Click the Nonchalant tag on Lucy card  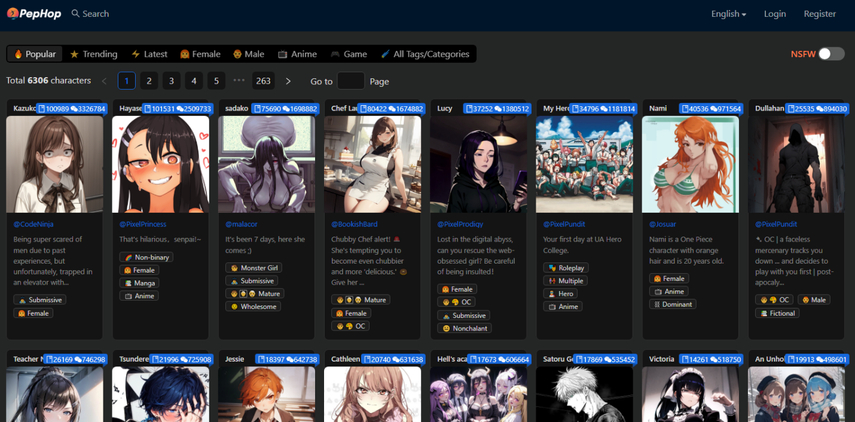click(x=465, y=328)
